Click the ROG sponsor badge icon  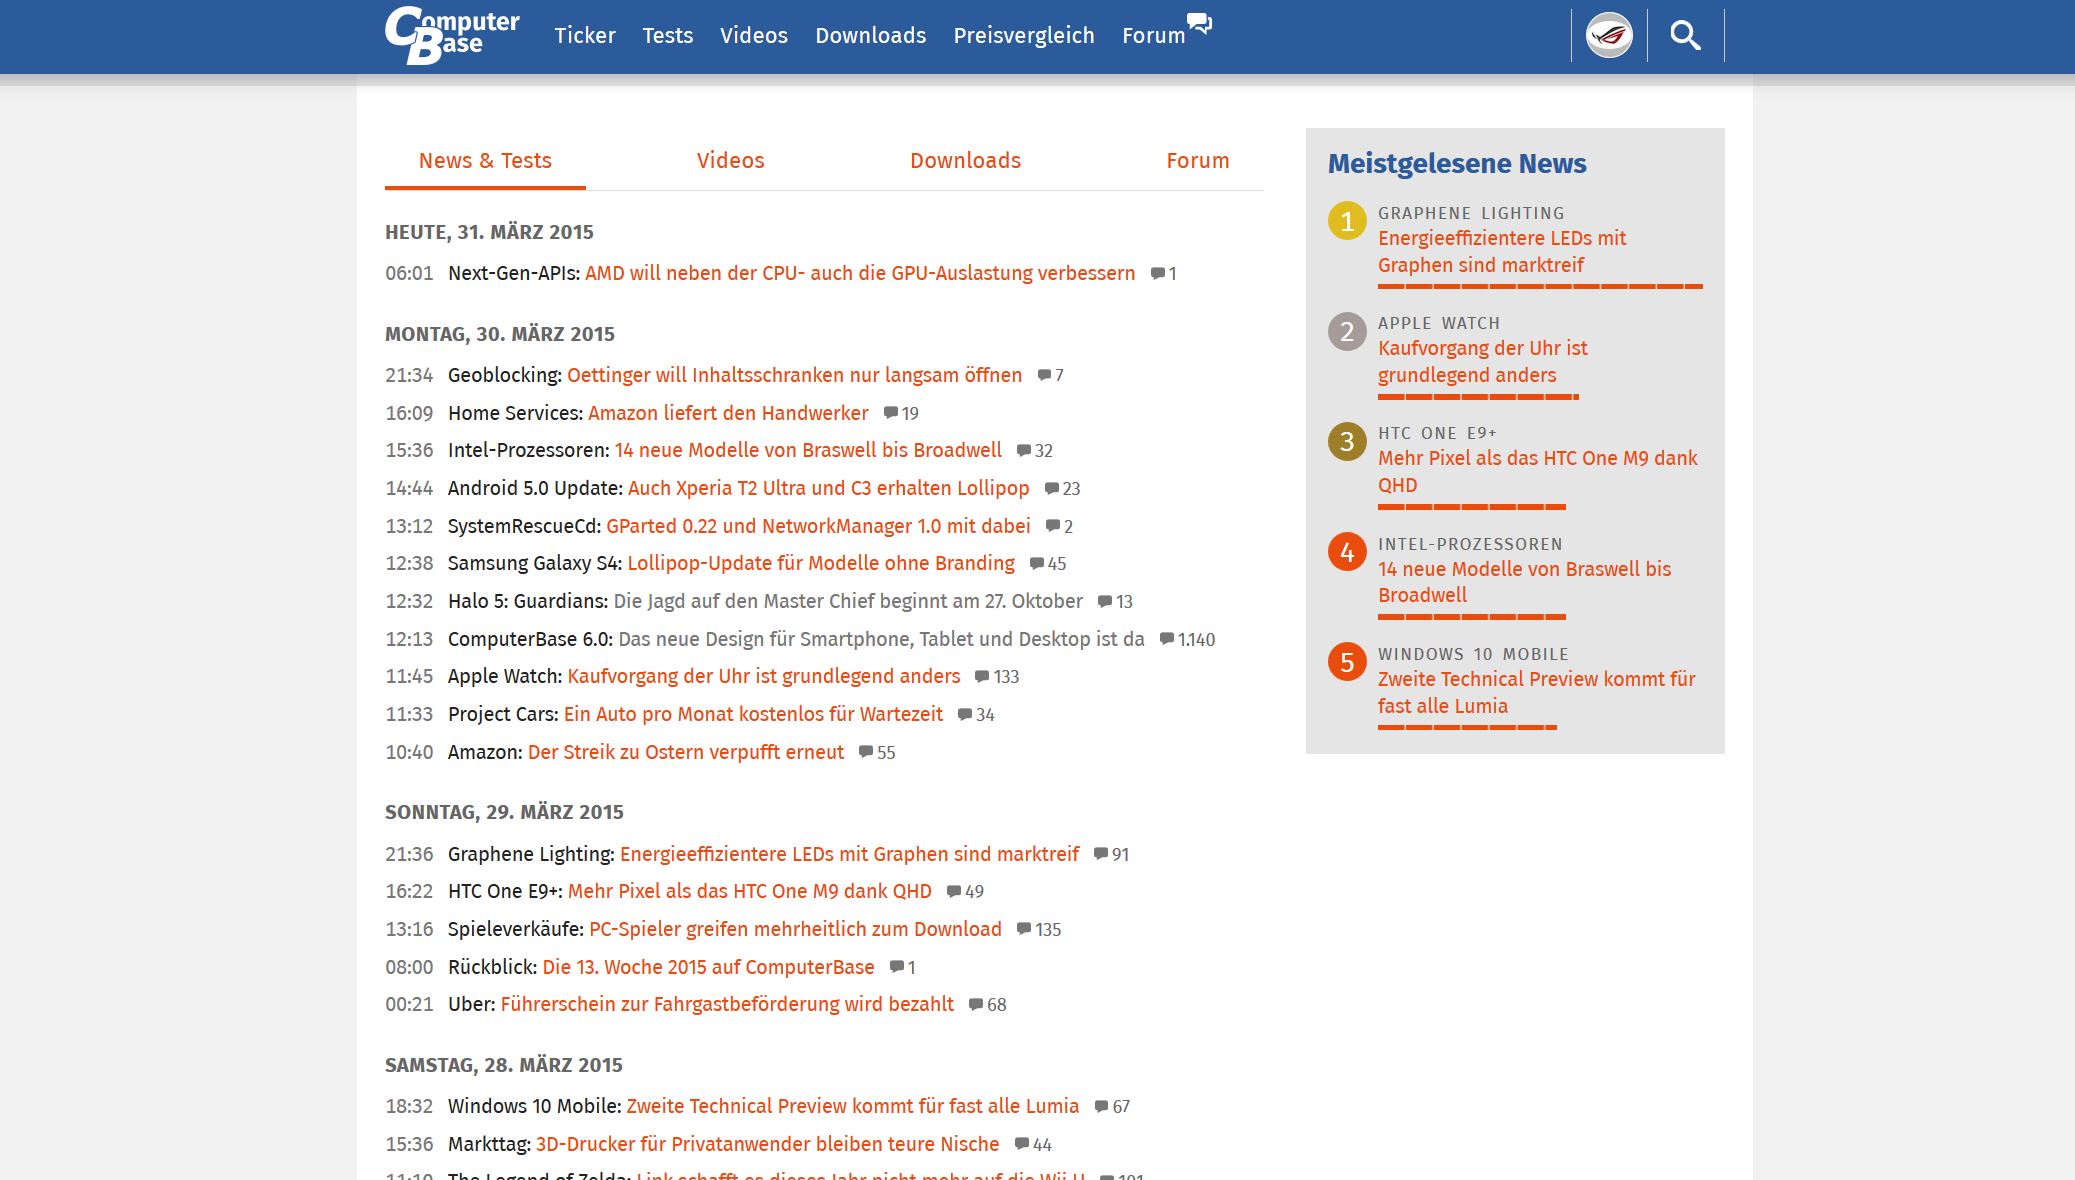click(1609, 36)
